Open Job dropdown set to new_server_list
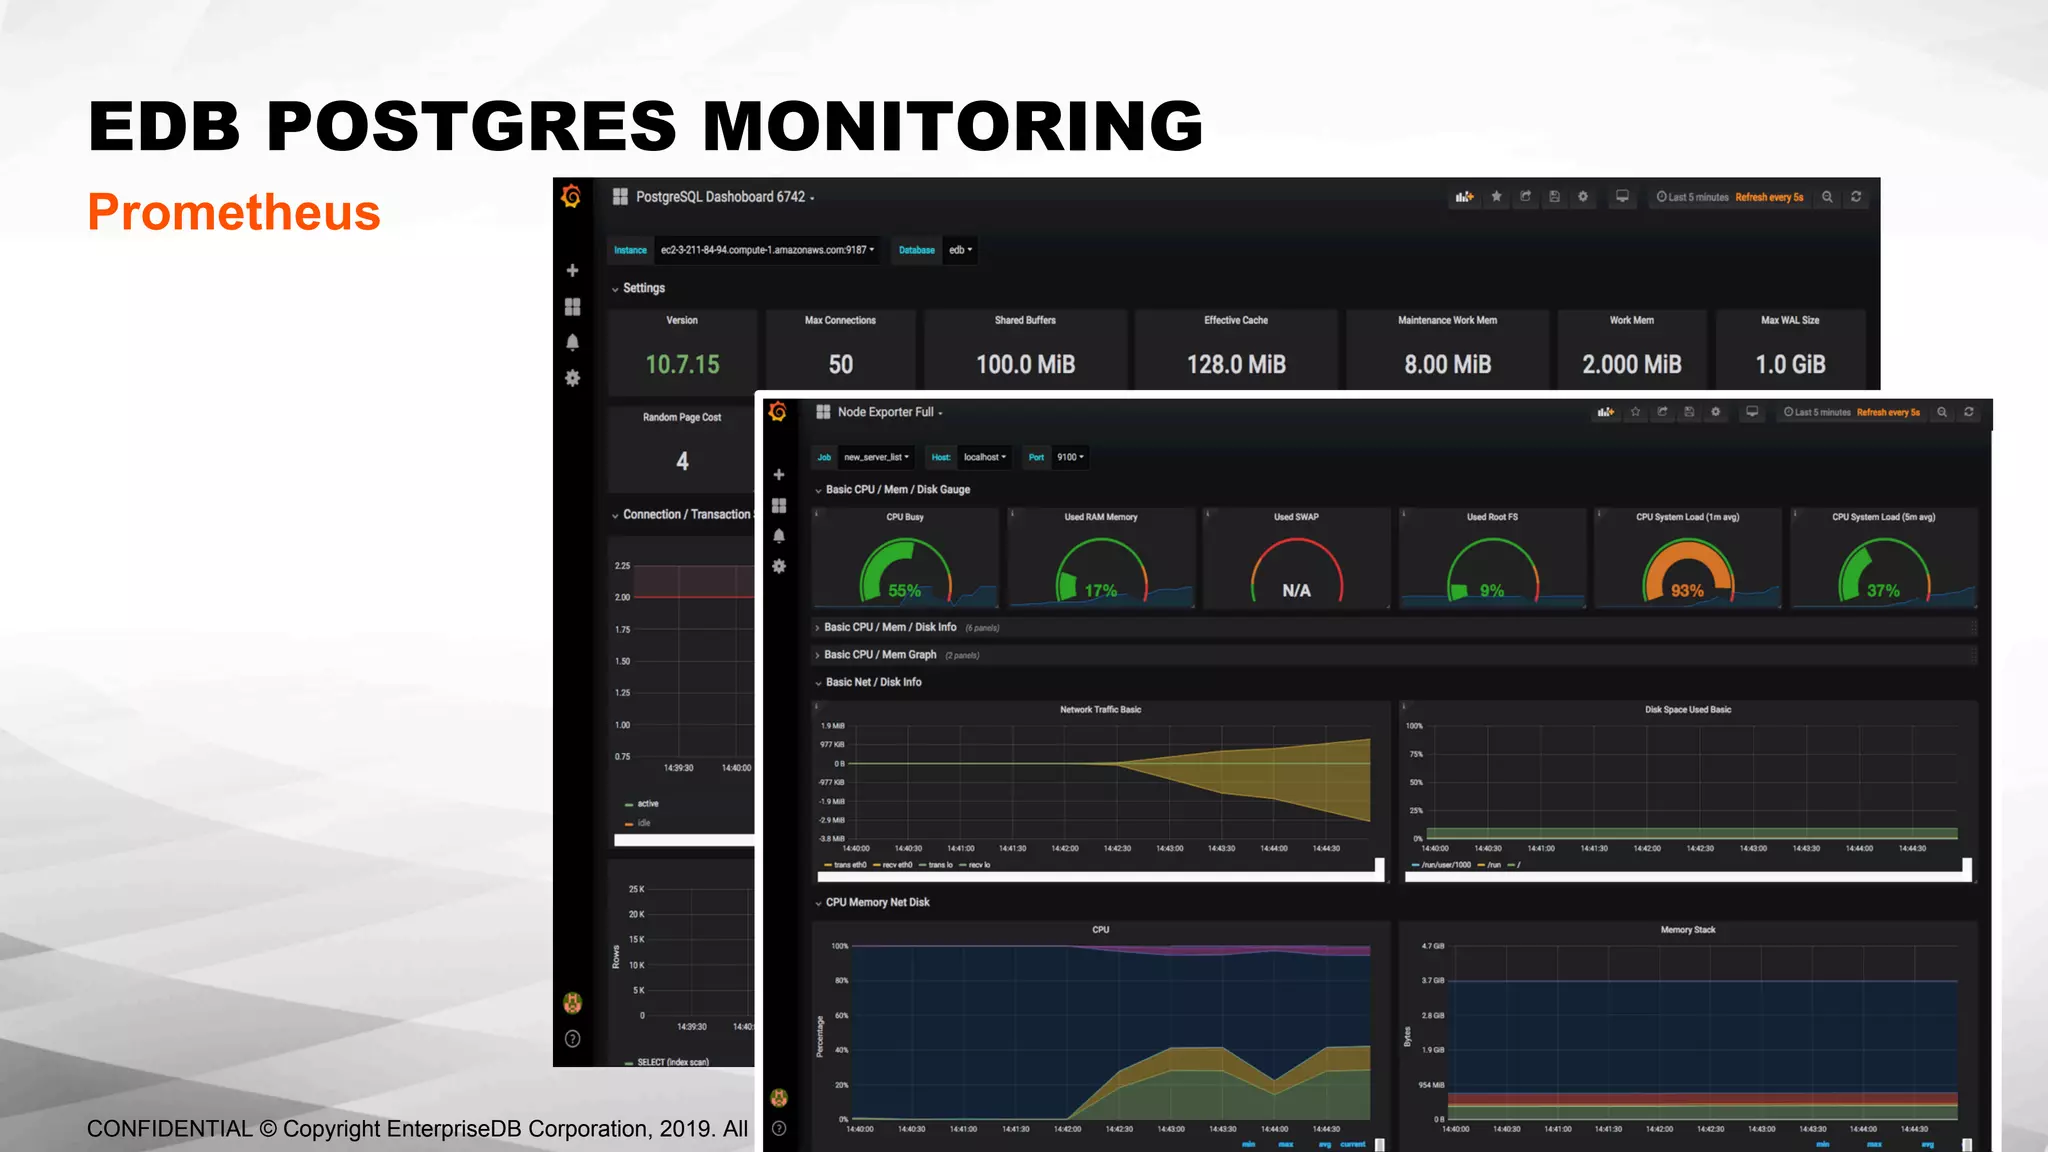This screenshot has height=1152, width=2048. click(876, 457)
